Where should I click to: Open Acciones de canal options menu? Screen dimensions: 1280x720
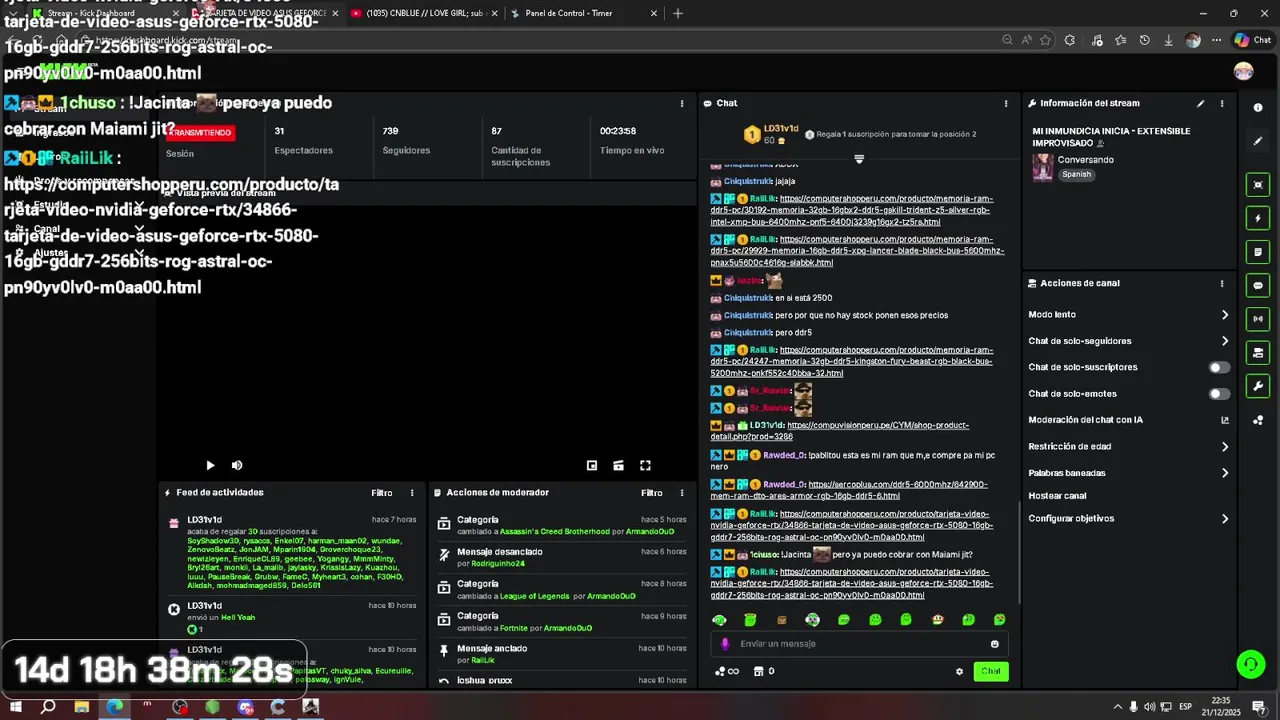(1222, 283)
